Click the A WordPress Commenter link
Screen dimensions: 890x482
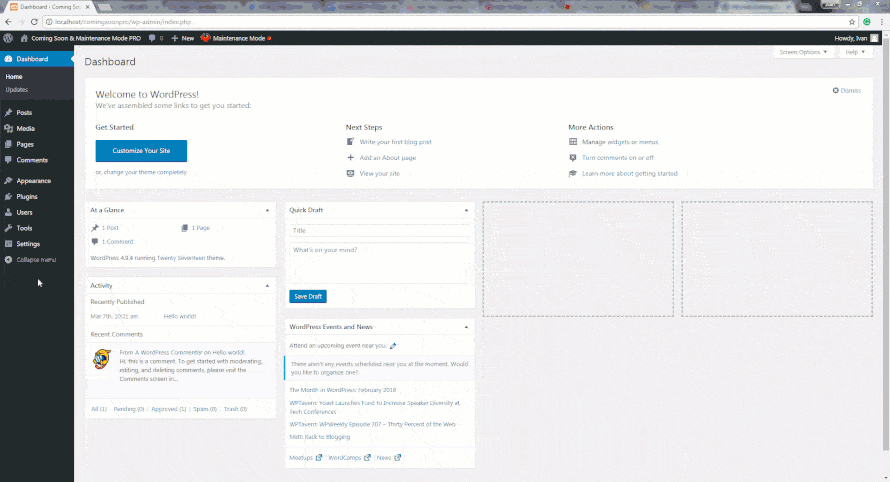[x=169, y=353]
